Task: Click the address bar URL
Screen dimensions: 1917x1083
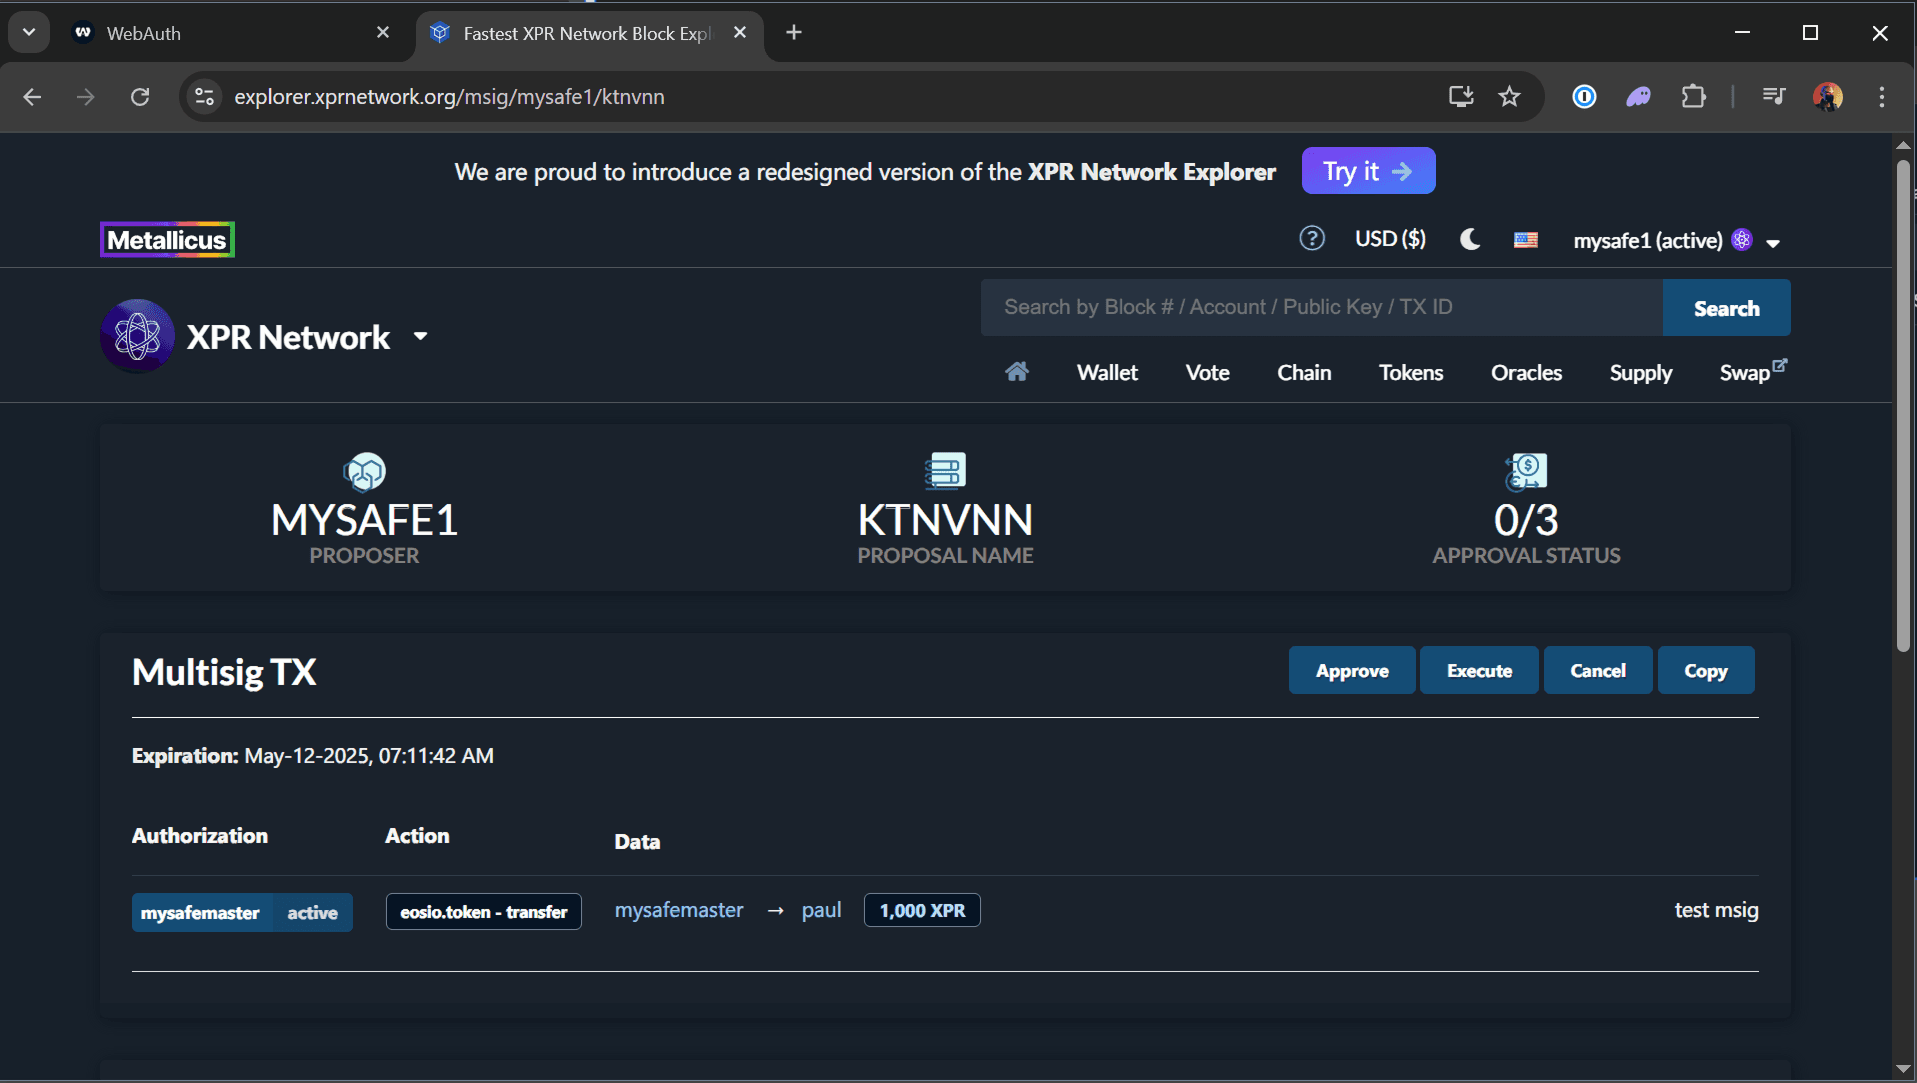Action: [x=449, y=97]
